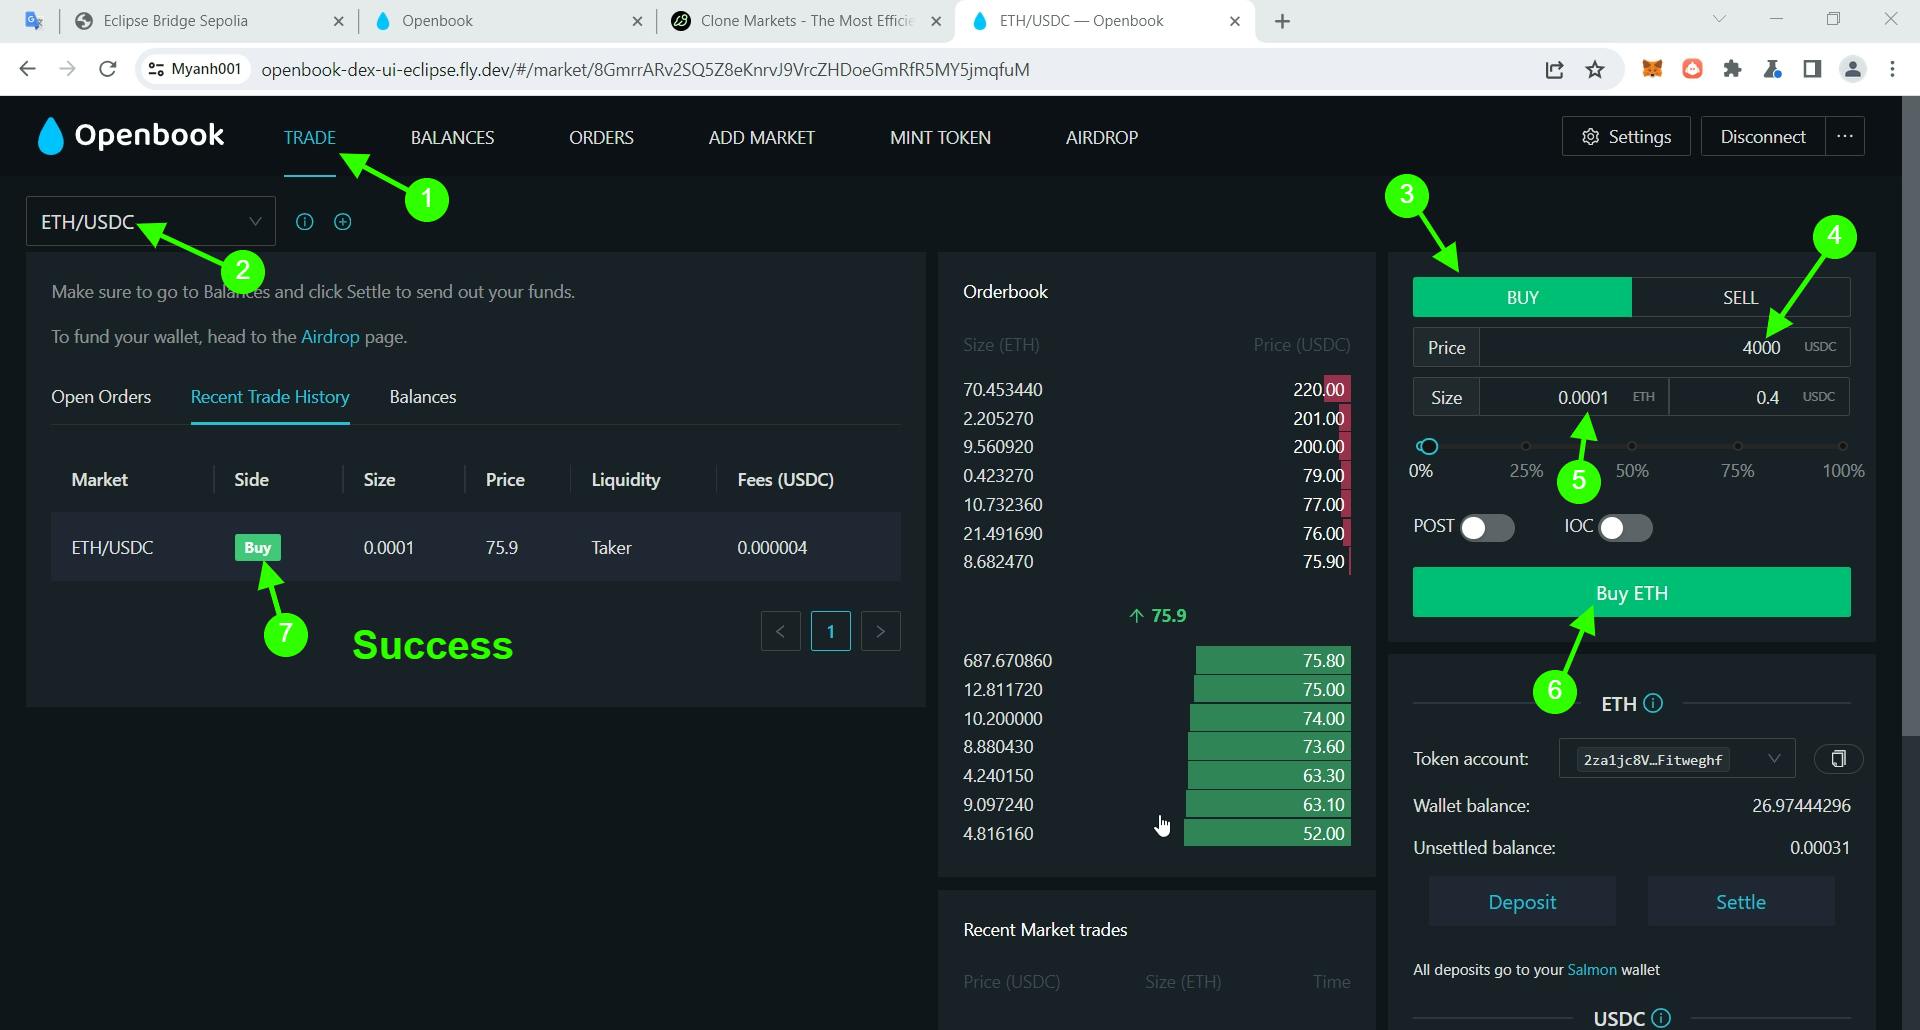Toggle the IOC switch
The width and height of the screenshot is (1920, 1030).
[1625, 528]
